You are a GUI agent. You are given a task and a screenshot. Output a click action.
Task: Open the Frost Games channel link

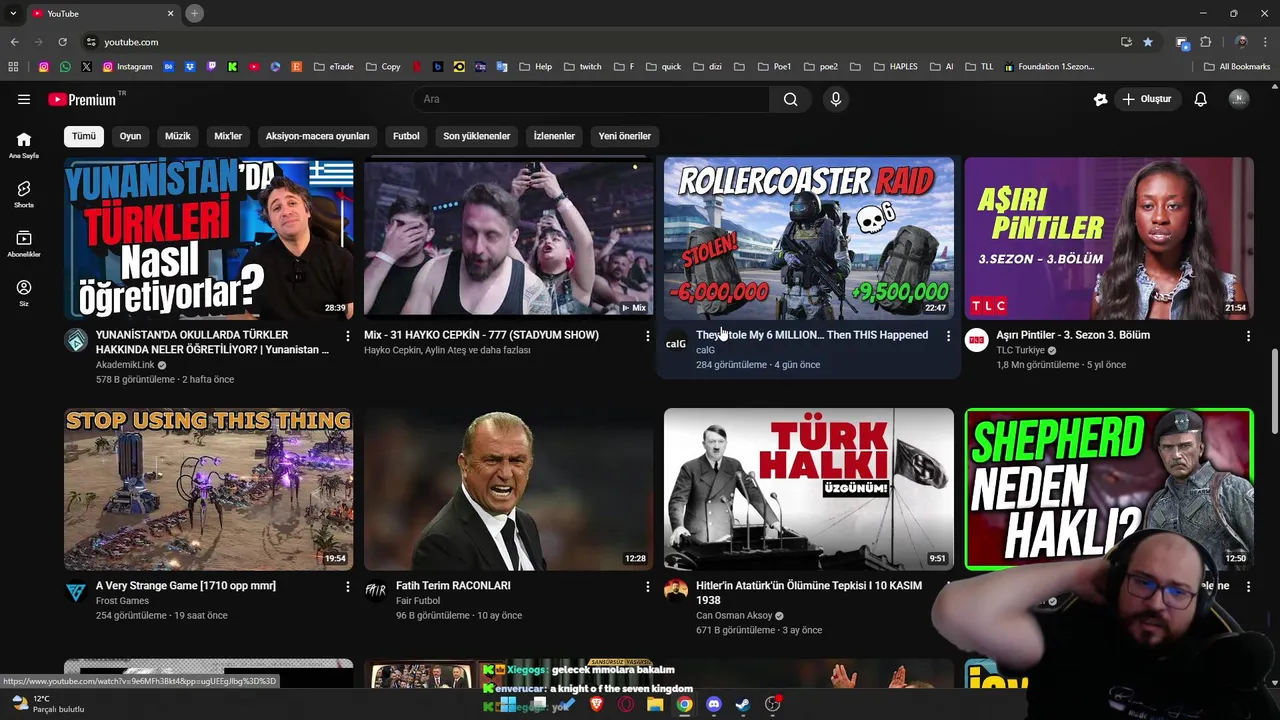[122, 601]
